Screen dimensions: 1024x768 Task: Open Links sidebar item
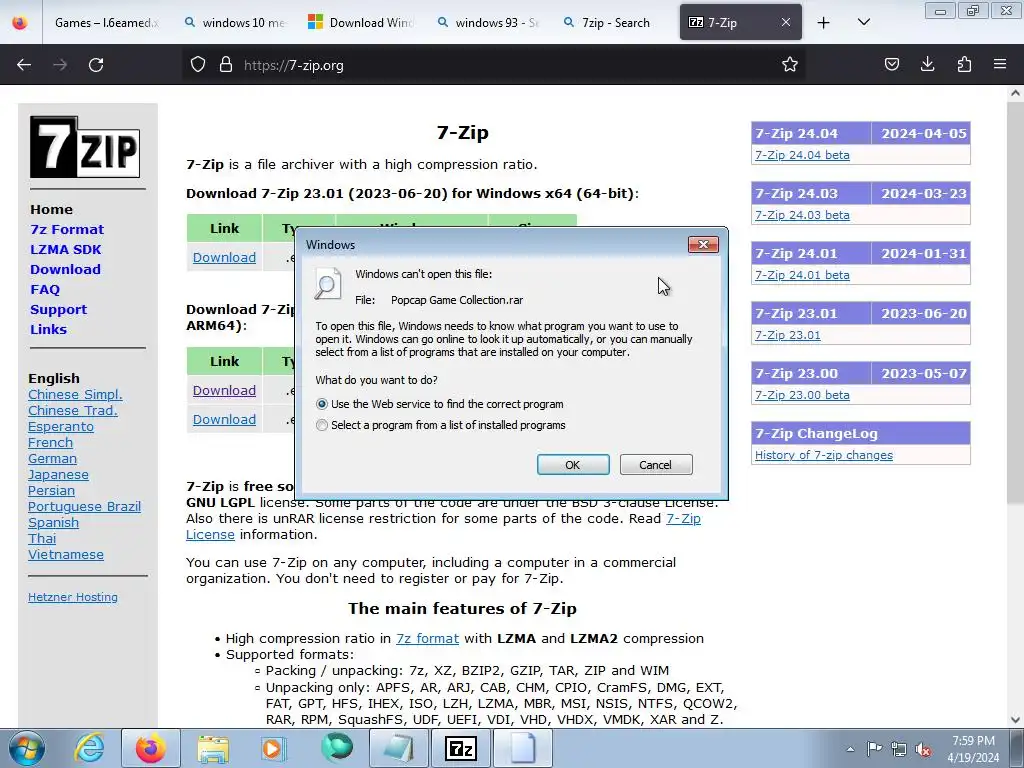(x=48, y=329)
